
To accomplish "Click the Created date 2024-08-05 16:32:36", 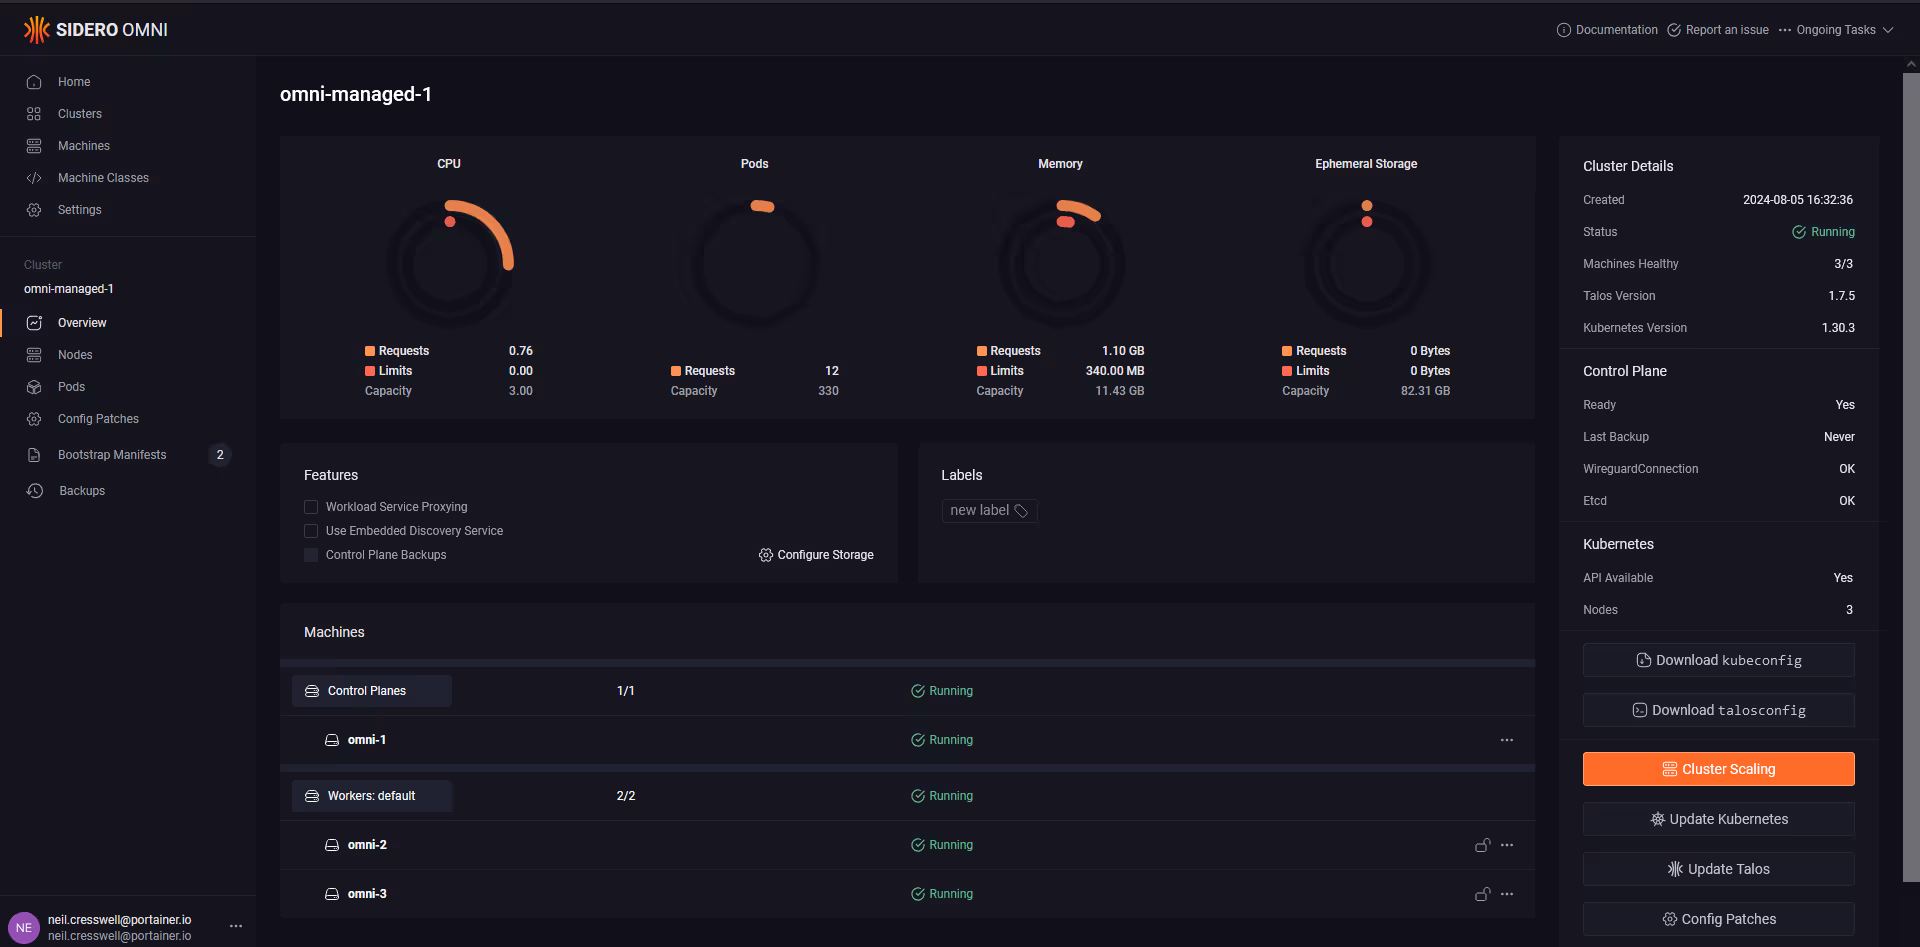I will tap(1798, 200).
